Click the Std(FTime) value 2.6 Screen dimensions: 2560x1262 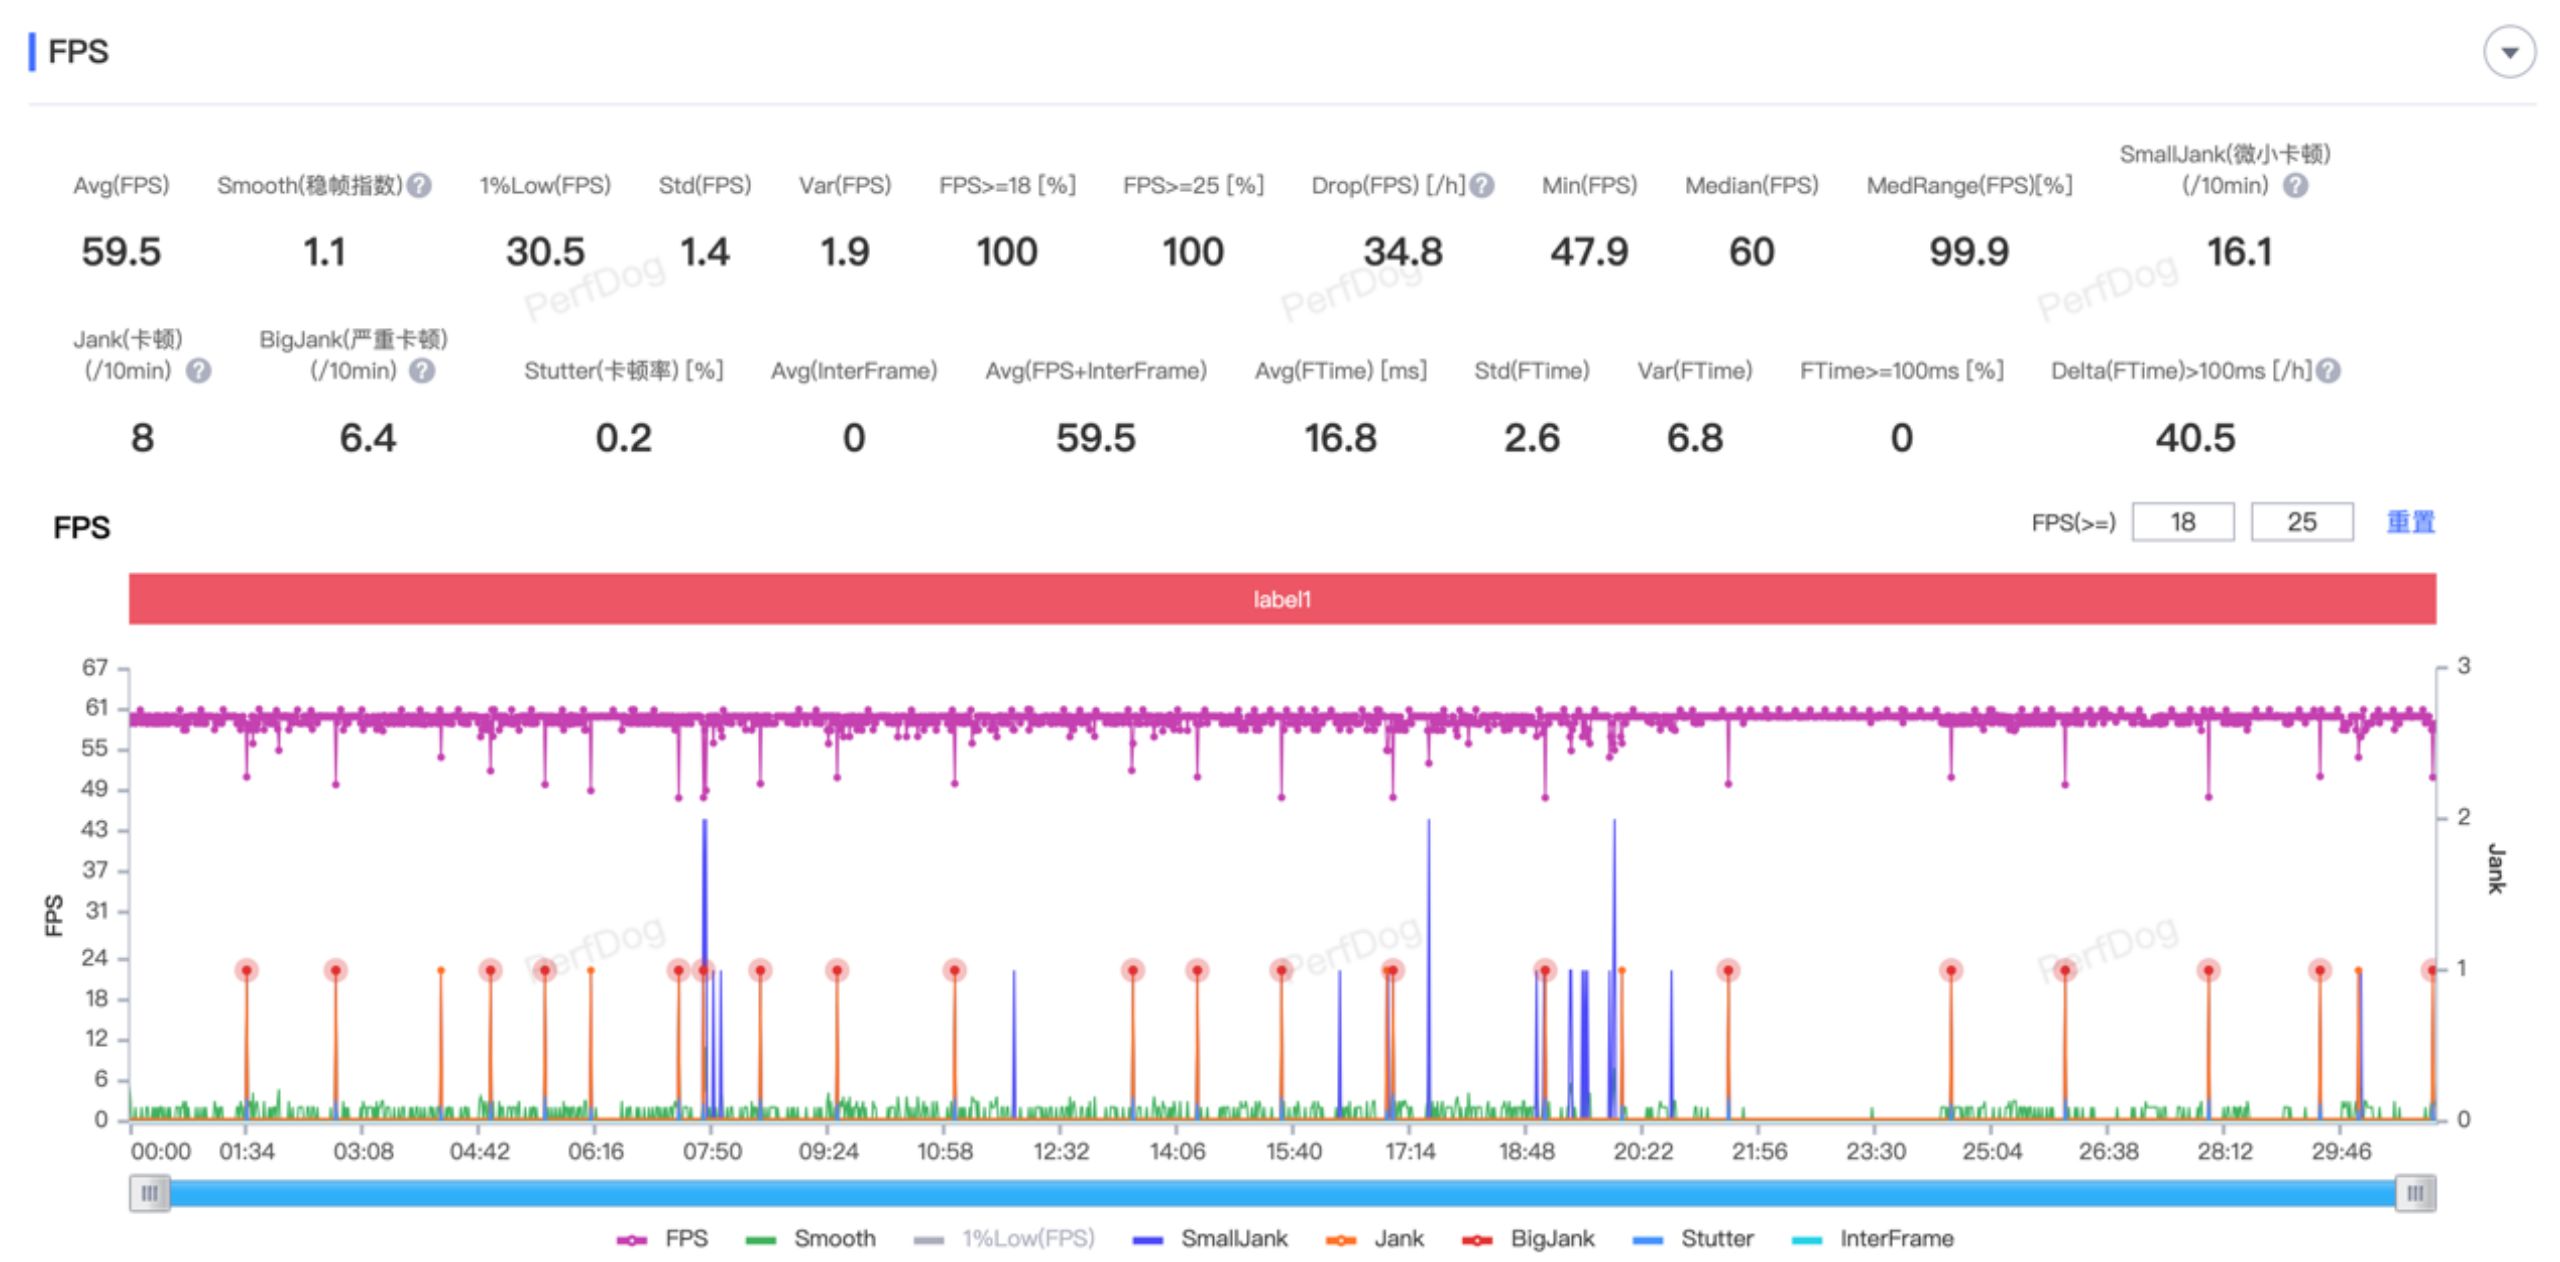click(1531, 438)
